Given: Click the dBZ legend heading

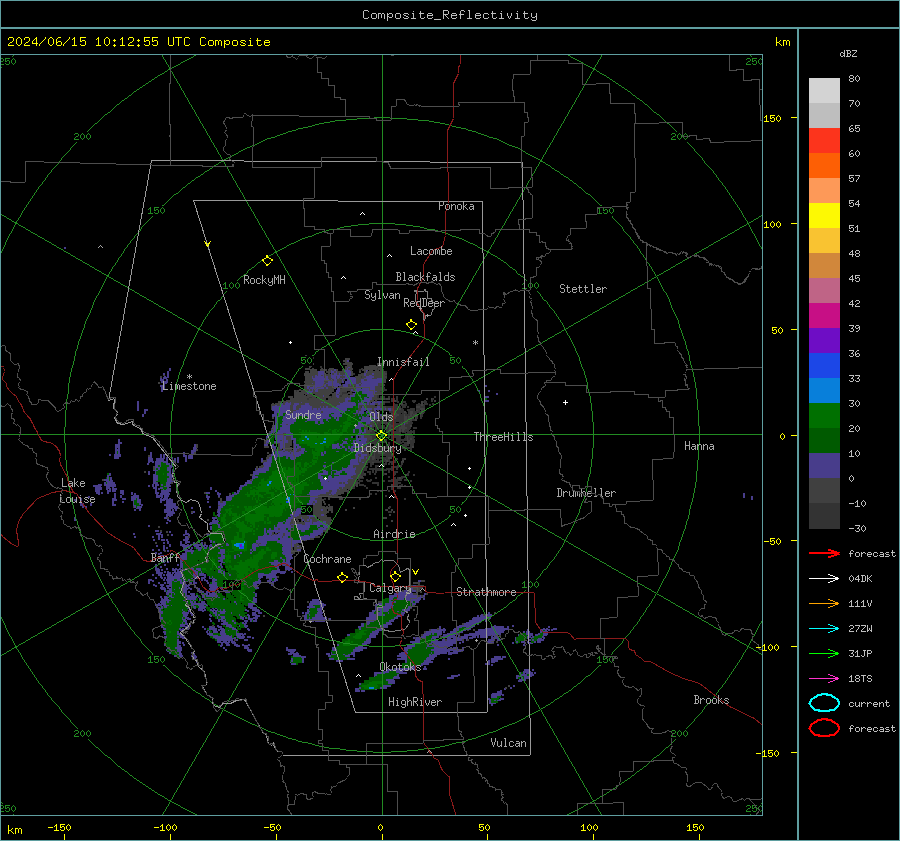Looking at the screenshot, I should tap(848, 54).
